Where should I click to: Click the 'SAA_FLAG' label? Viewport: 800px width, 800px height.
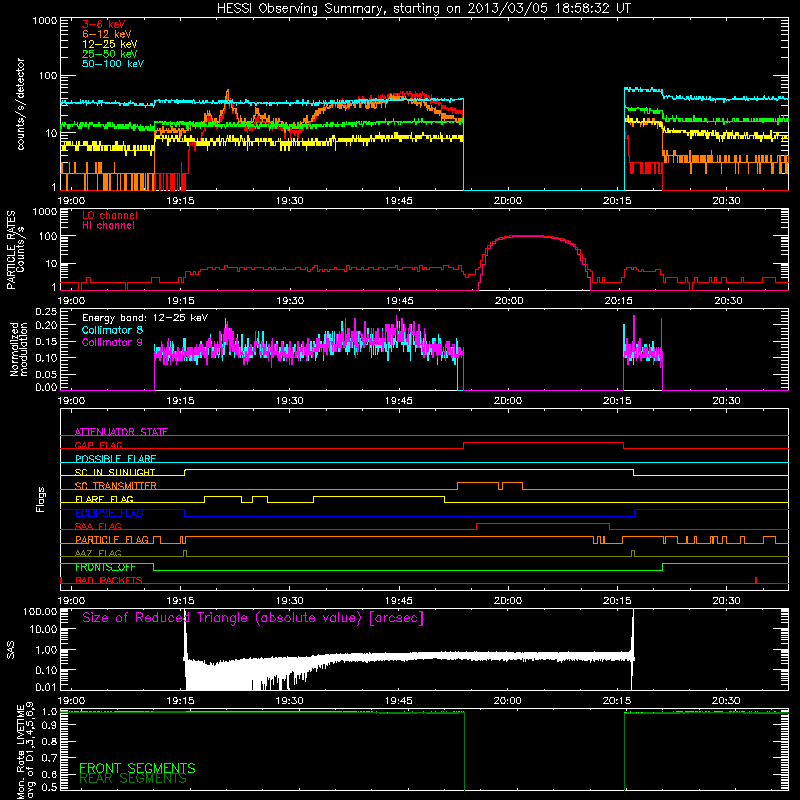coord(98,526)
